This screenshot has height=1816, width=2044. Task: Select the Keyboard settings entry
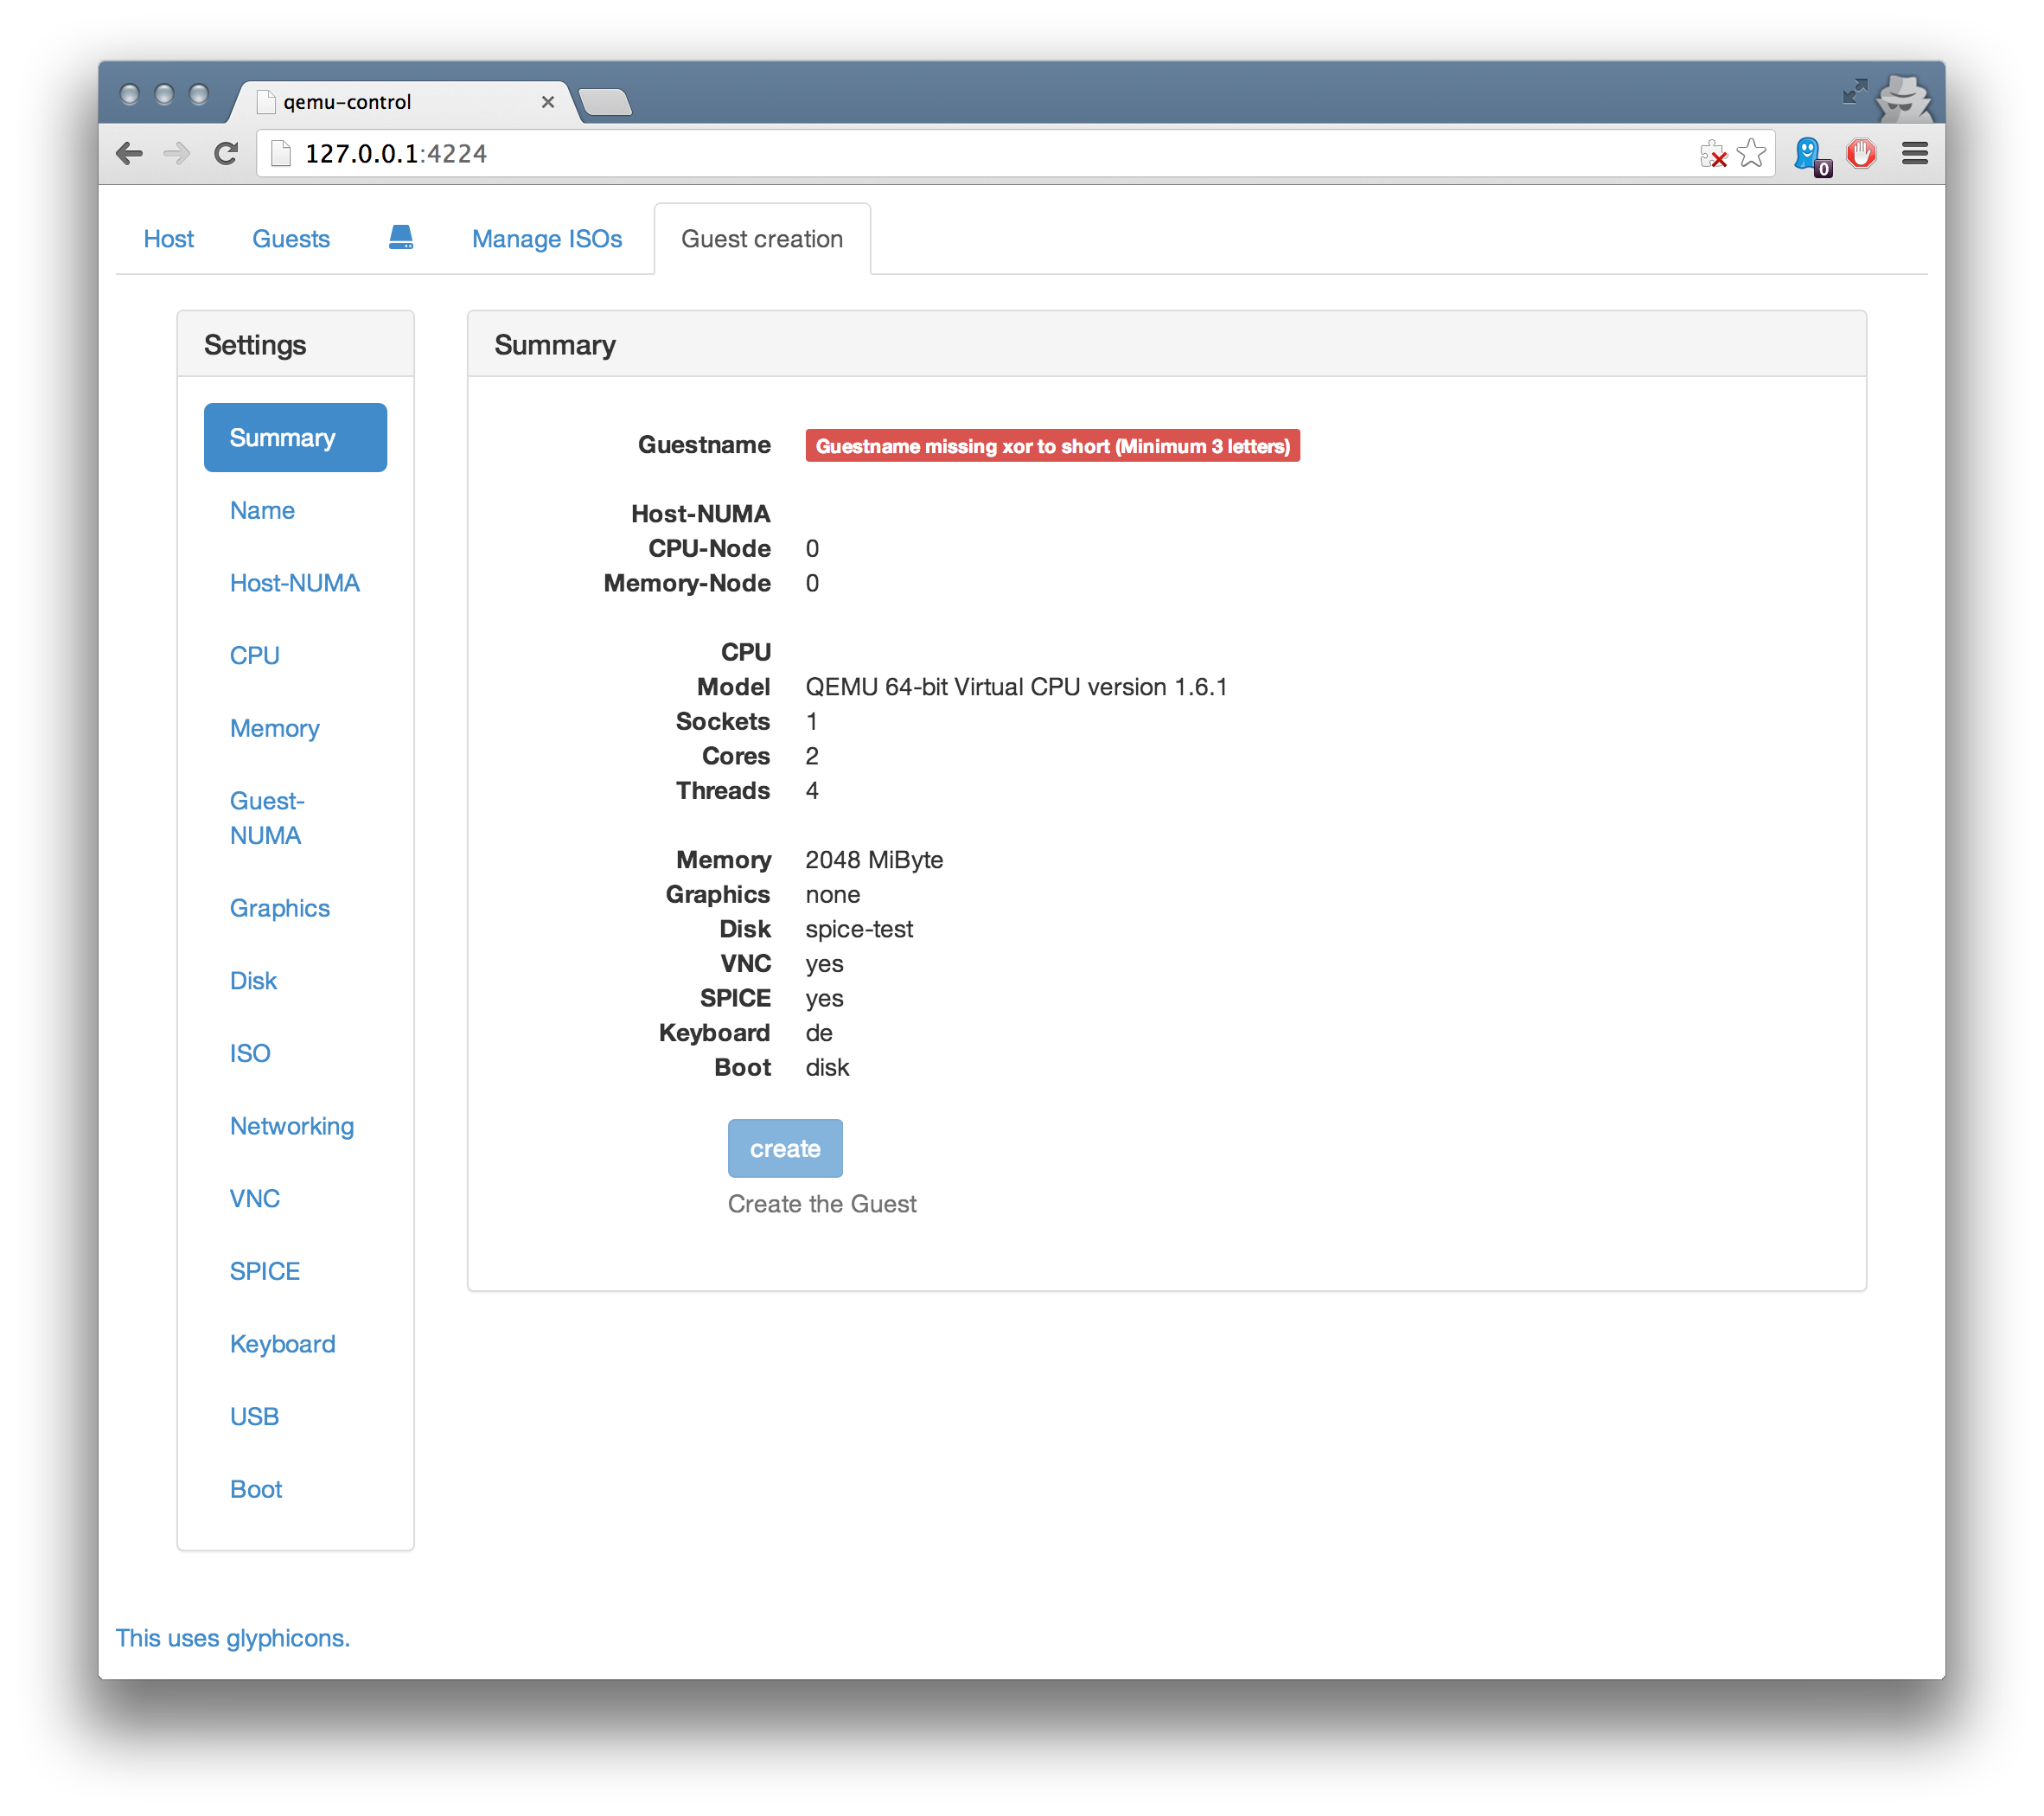[282, 1344]
